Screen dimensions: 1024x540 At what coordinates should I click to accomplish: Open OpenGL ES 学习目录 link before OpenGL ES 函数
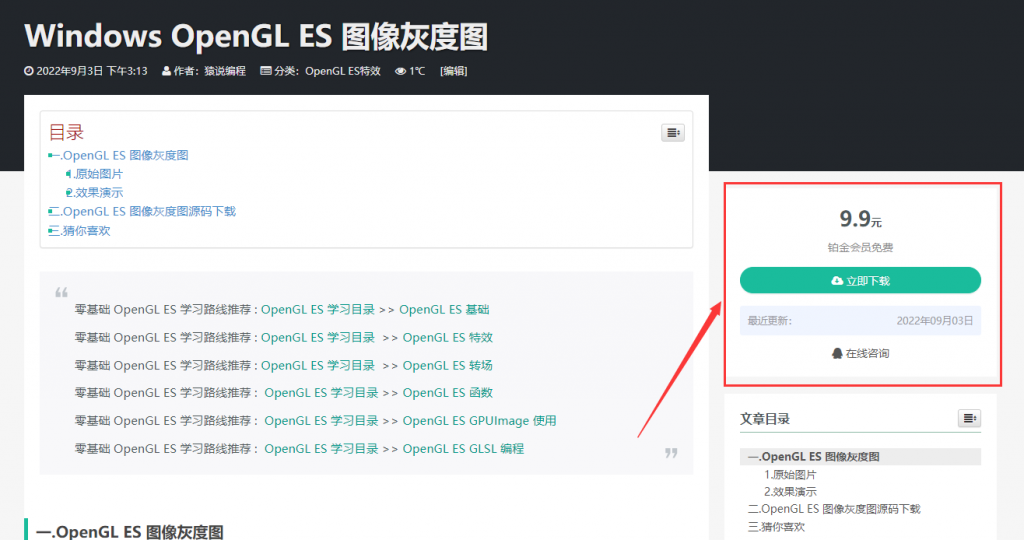point(321,392)
